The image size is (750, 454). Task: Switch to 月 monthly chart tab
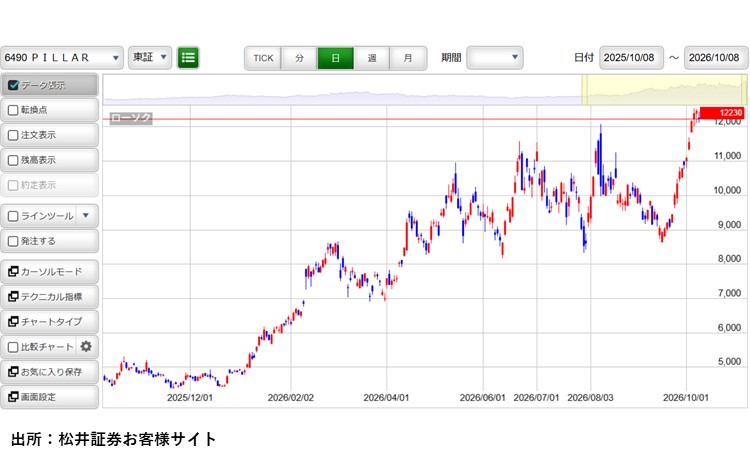[x=408, y=58]
